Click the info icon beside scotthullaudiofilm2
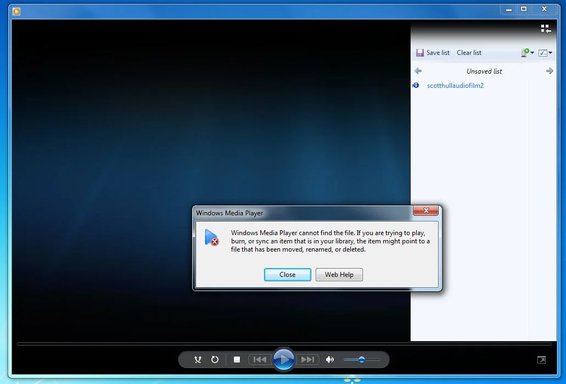The height and width of the screenshot is (384, 566). point(416,86)
